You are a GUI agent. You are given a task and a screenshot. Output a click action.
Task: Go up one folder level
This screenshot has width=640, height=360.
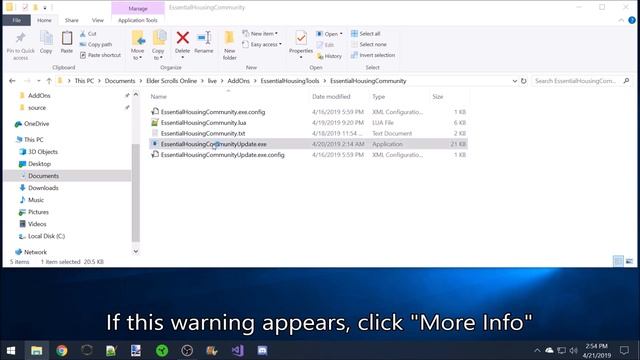[49, 81]
